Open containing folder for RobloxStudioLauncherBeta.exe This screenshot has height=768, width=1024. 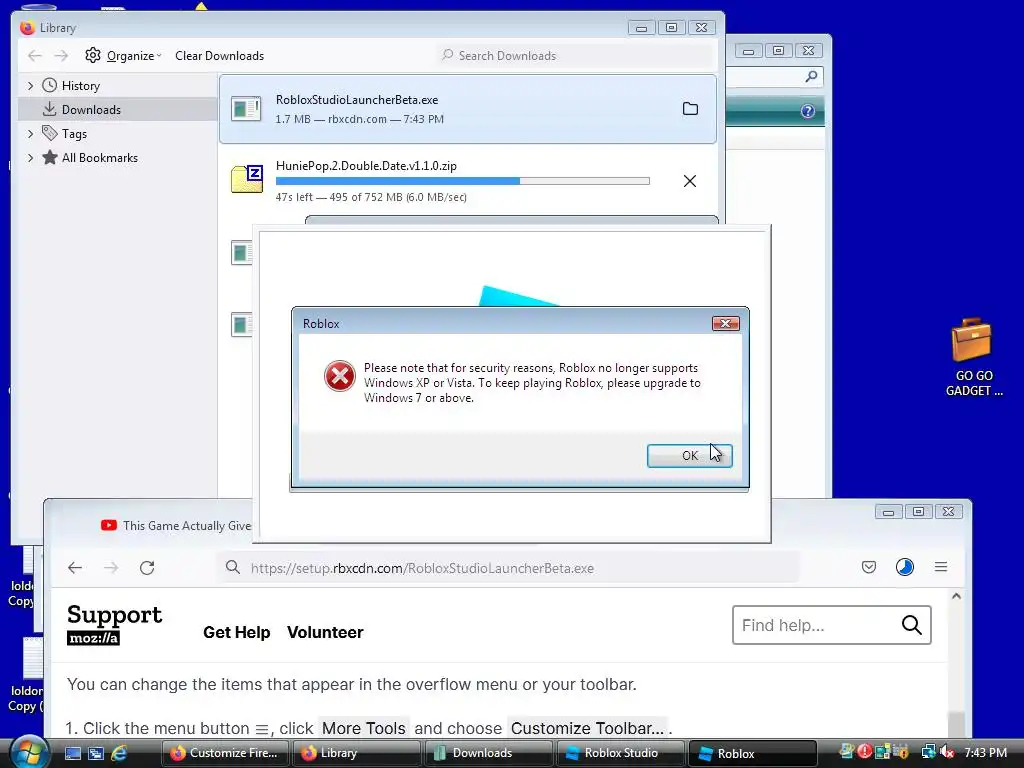coord(690,109)
